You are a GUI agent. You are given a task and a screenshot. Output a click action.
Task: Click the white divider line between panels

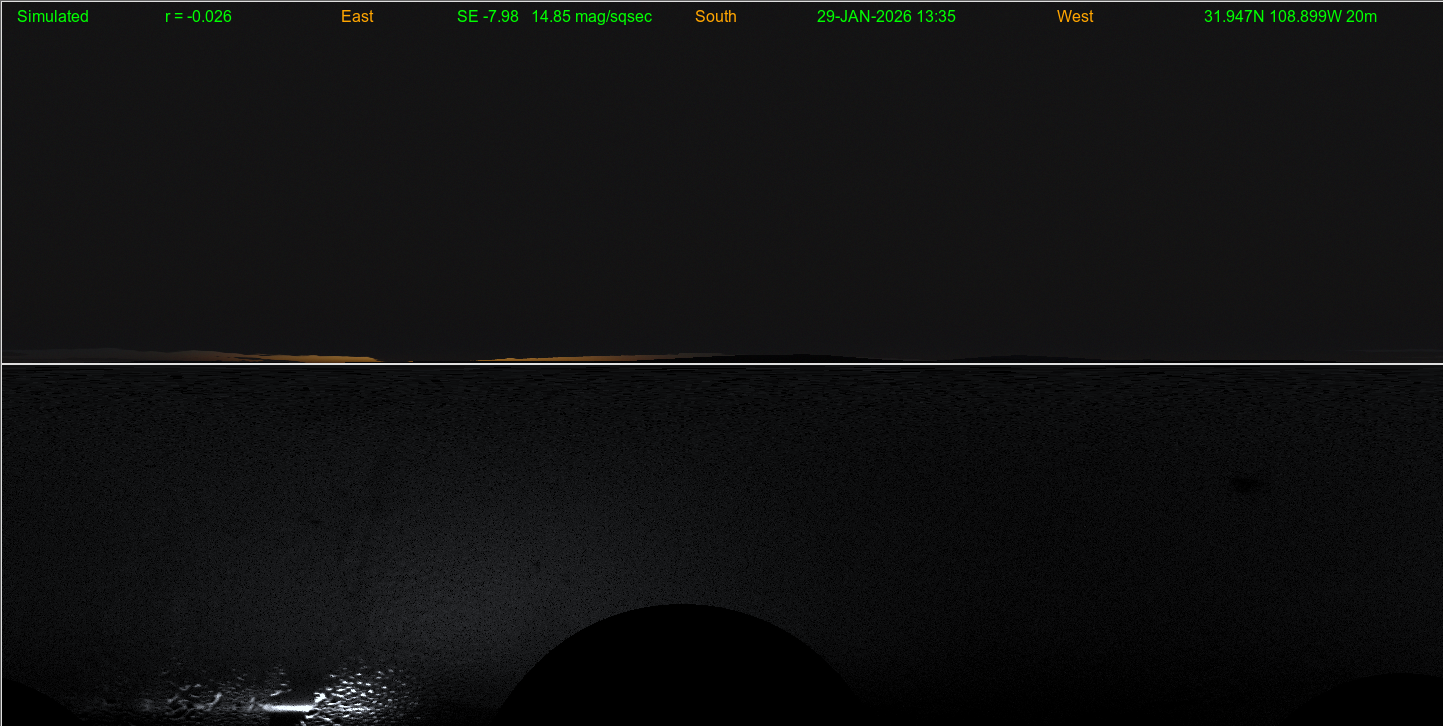(x=720, y=364)
